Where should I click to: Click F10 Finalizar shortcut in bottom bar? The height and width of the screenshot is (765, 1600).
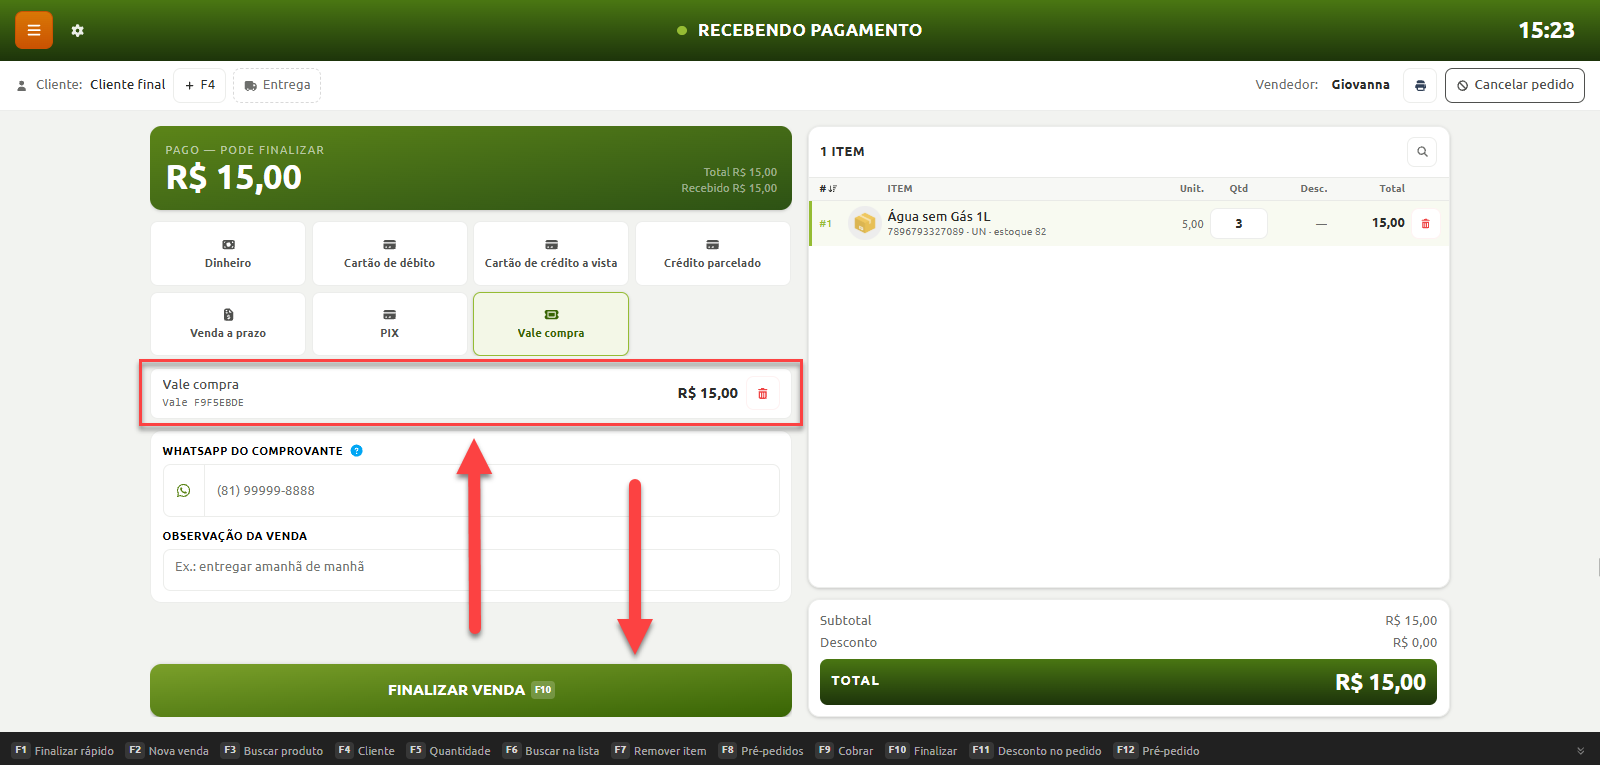click(x=921, y=751)
